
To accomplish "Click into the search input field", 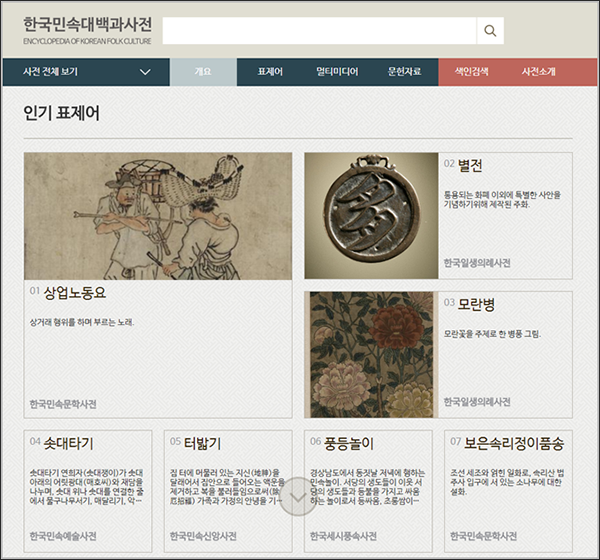I will click(x=320, y=30).
